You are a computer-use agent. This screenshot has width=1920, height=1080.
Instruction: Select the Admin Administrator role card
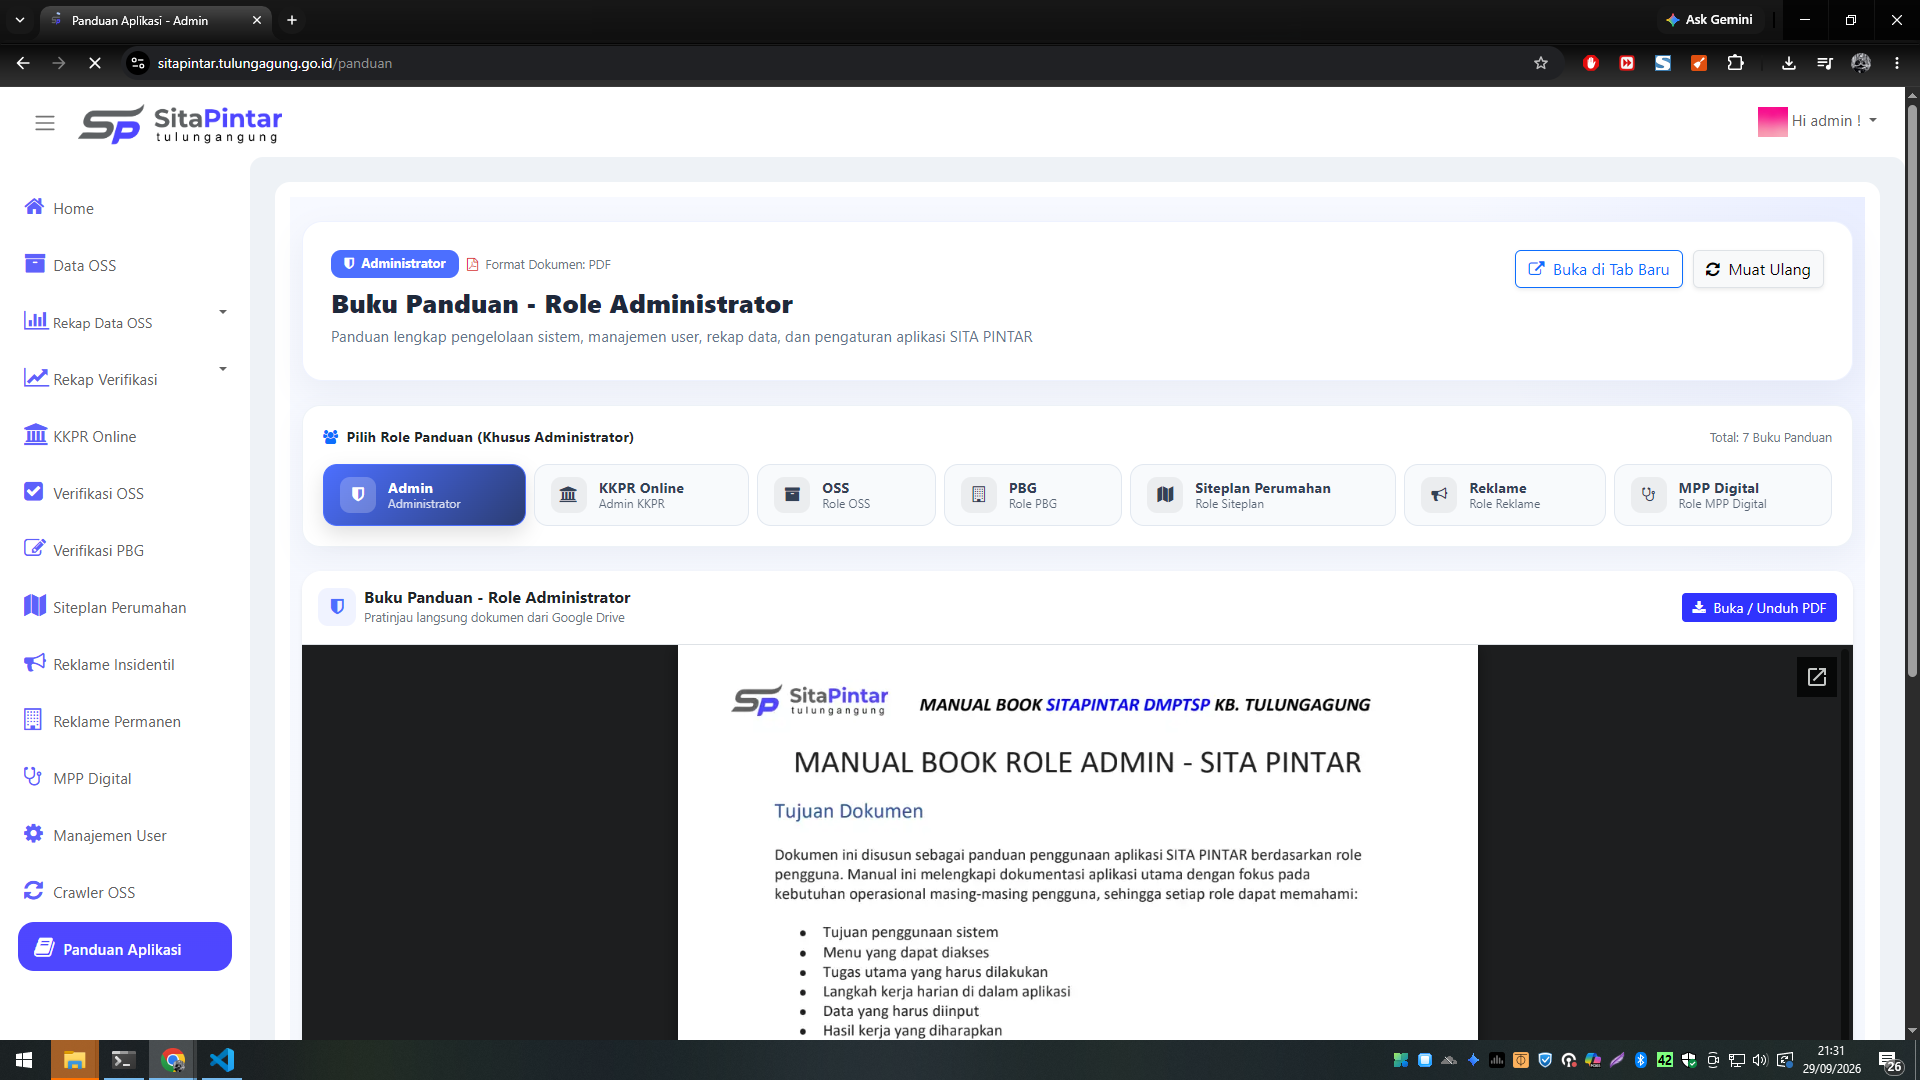(x=424, y=495)
